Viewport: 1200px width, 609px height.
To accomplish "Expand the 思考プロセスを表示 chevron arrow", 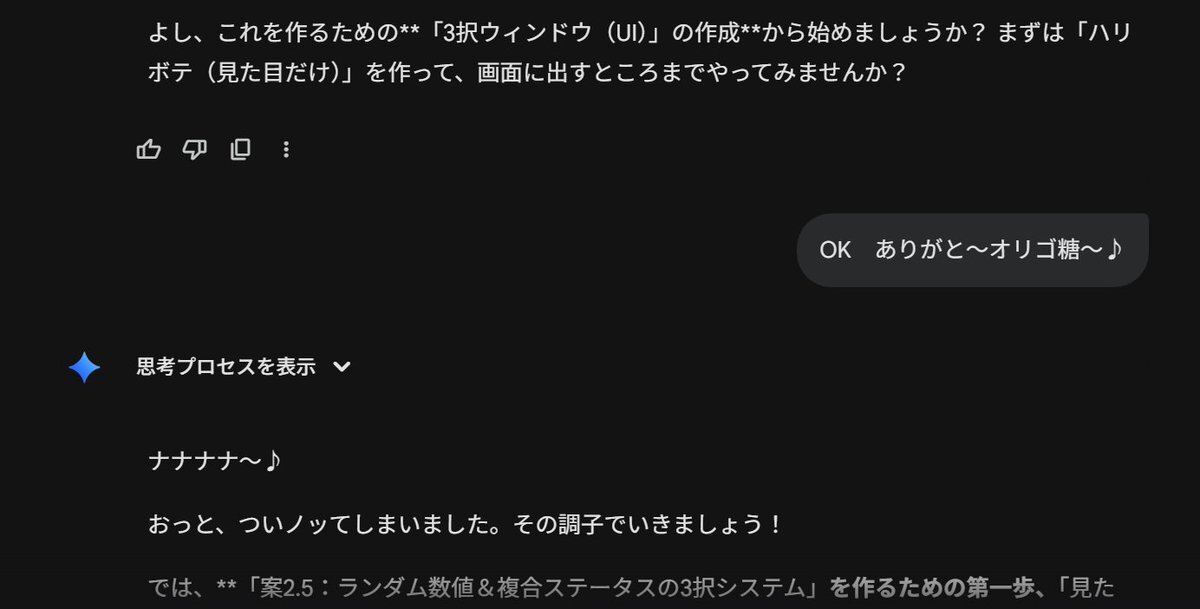I will point(342,367).
